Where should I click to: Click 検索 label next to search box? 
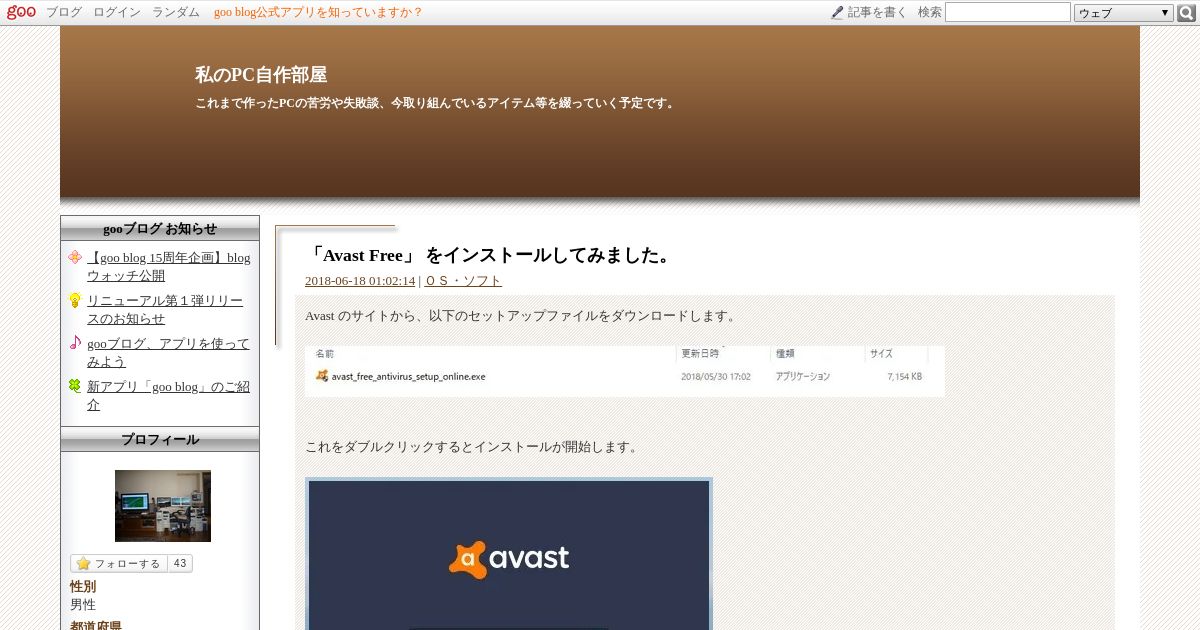930,12
